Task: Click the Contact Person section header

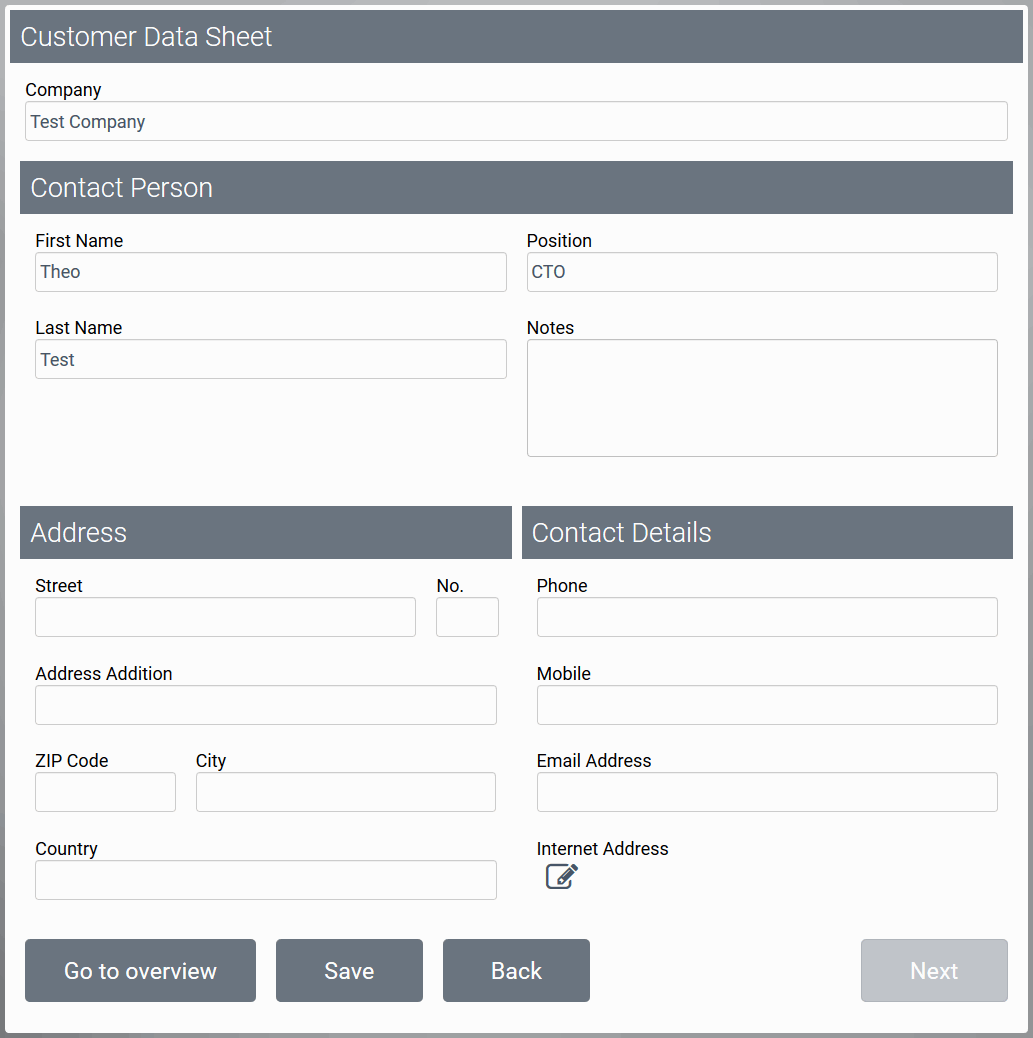Action: [516, 188]
